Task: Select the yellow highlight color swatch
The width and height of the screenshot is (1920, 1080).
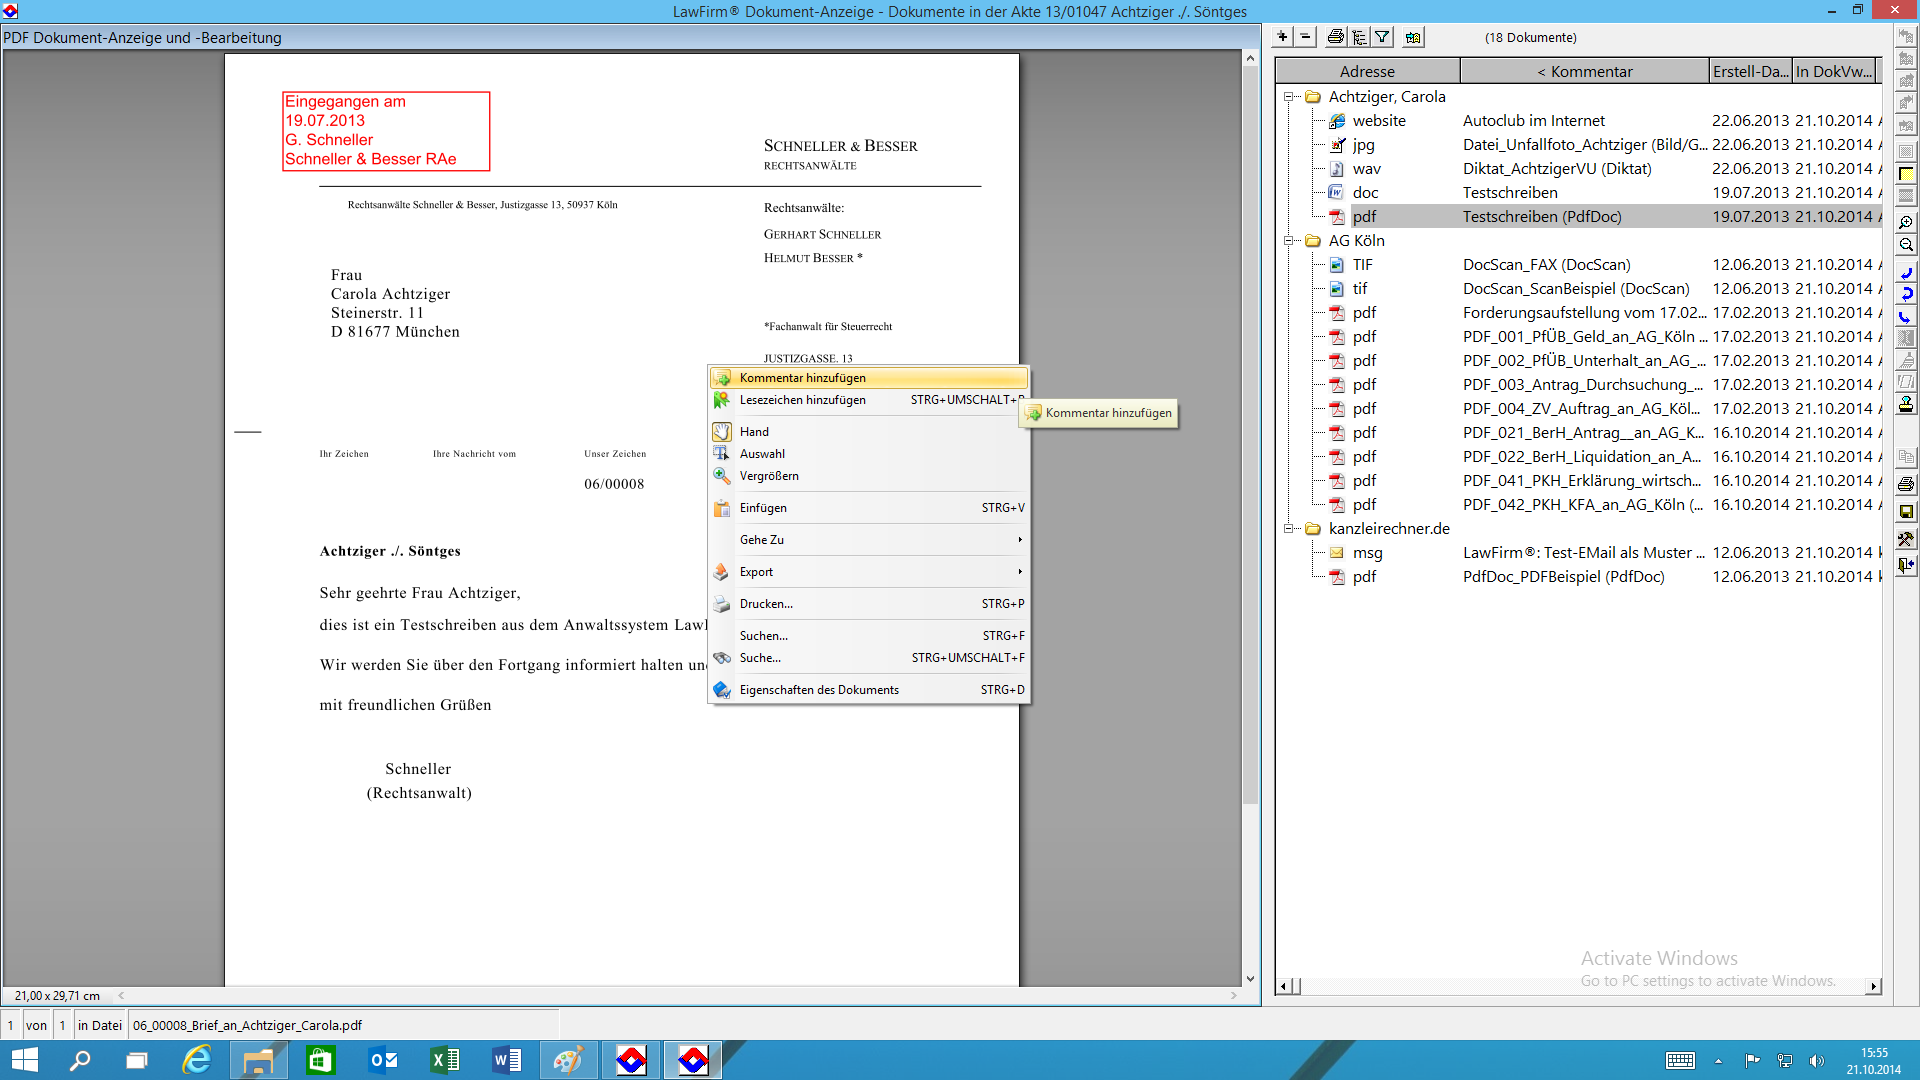Action: pos(1906,174)
